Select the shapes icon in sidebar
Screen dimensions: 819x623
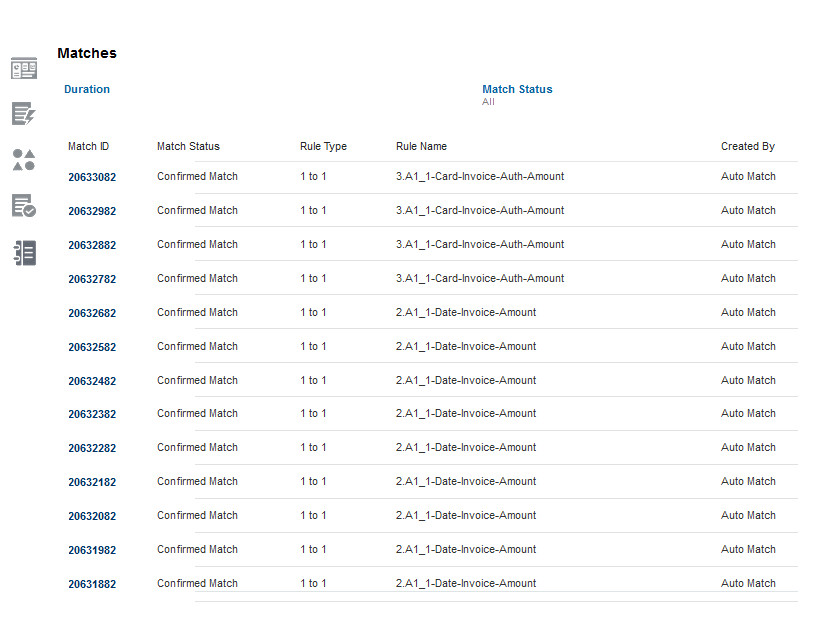[24, 160]
